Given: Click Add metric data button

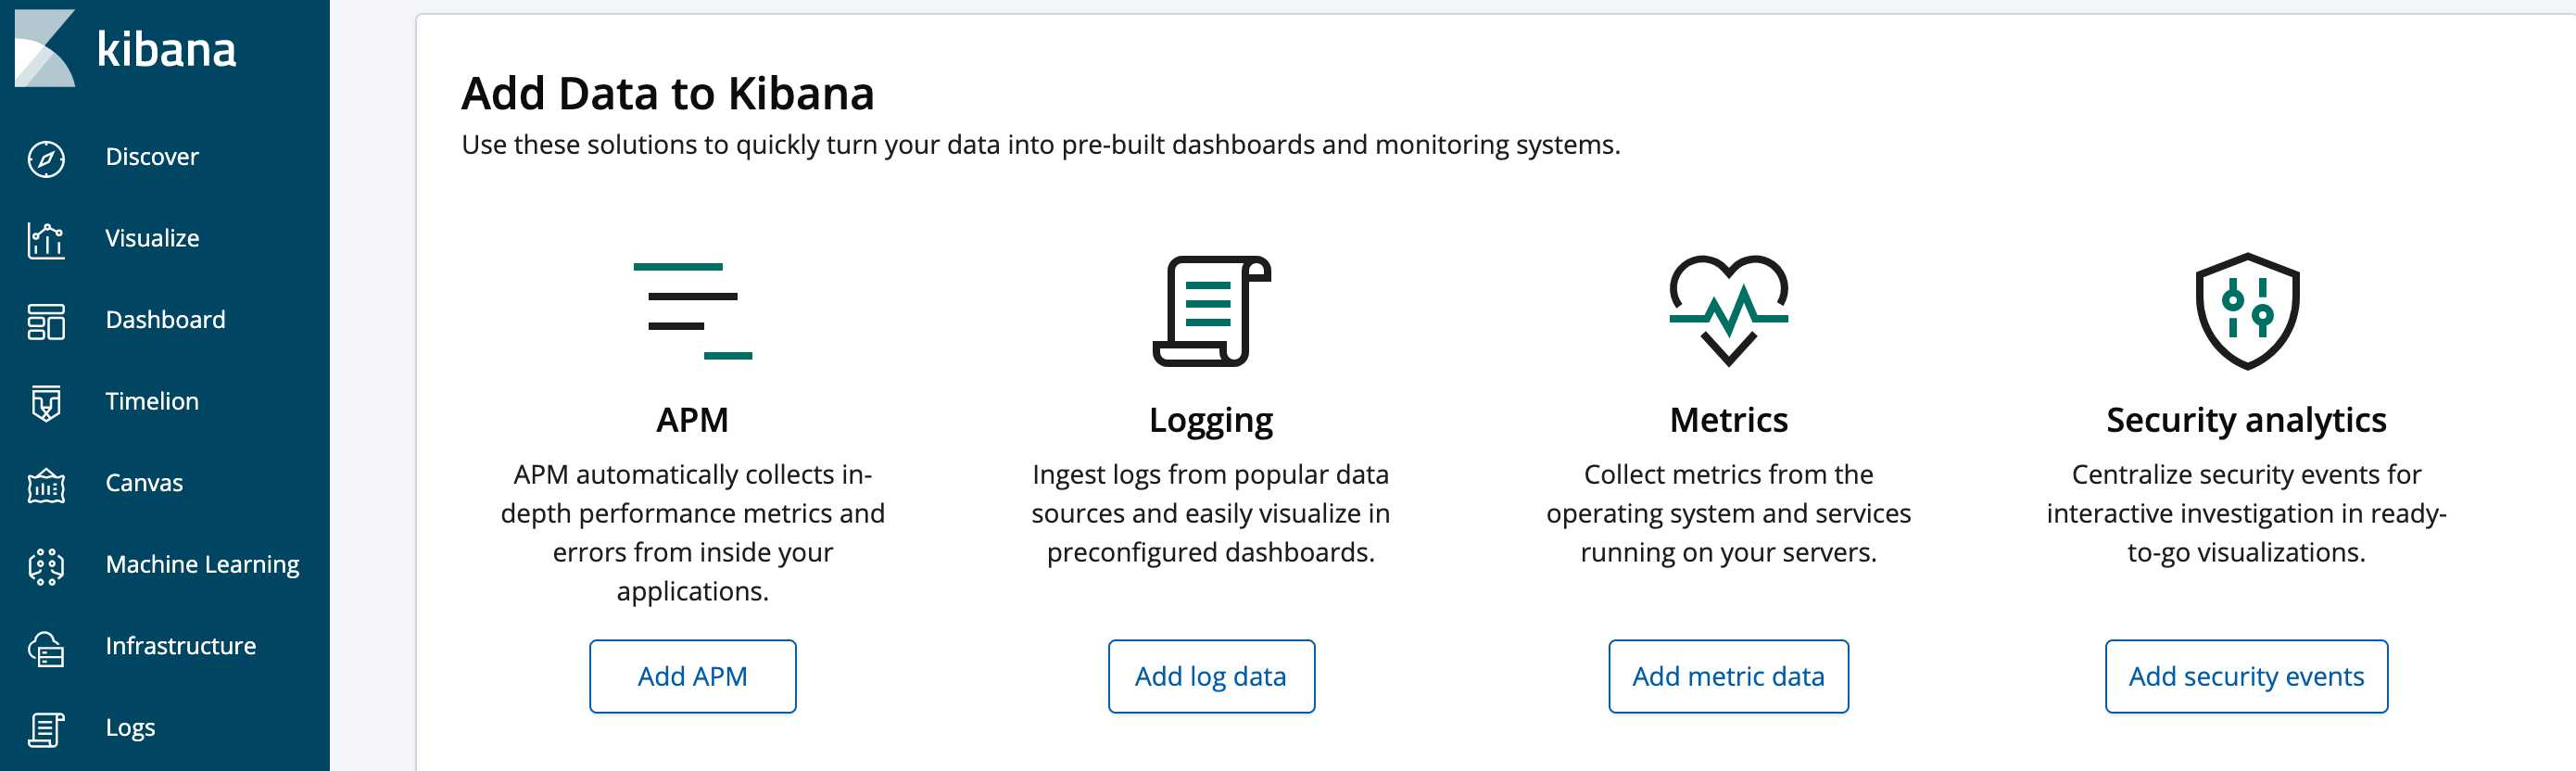Looking at the screenshot, I should [1728, 676].
